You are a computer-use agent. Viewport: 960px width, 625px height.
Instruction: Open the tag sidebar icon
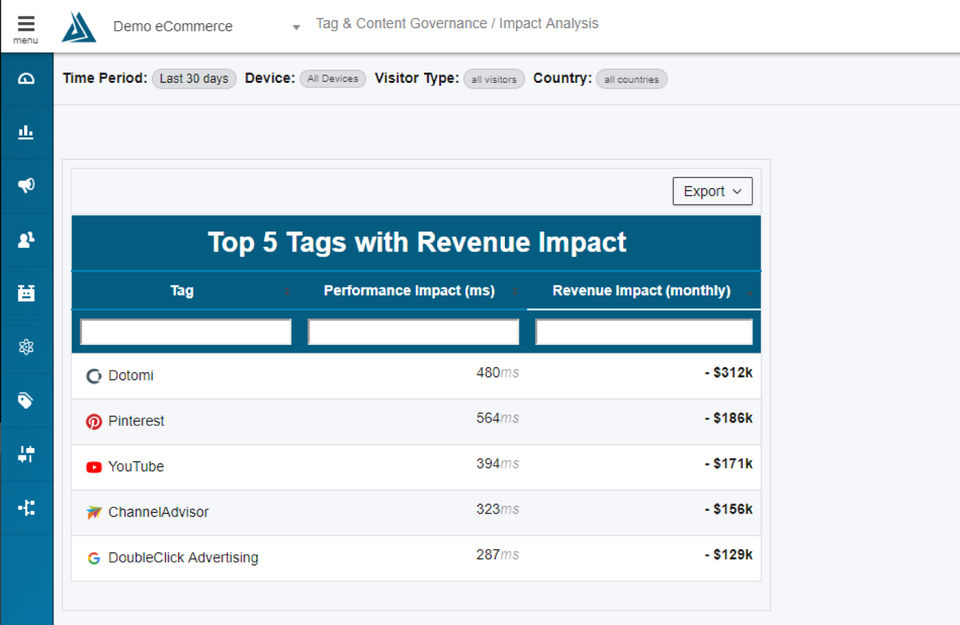(26, 401)
